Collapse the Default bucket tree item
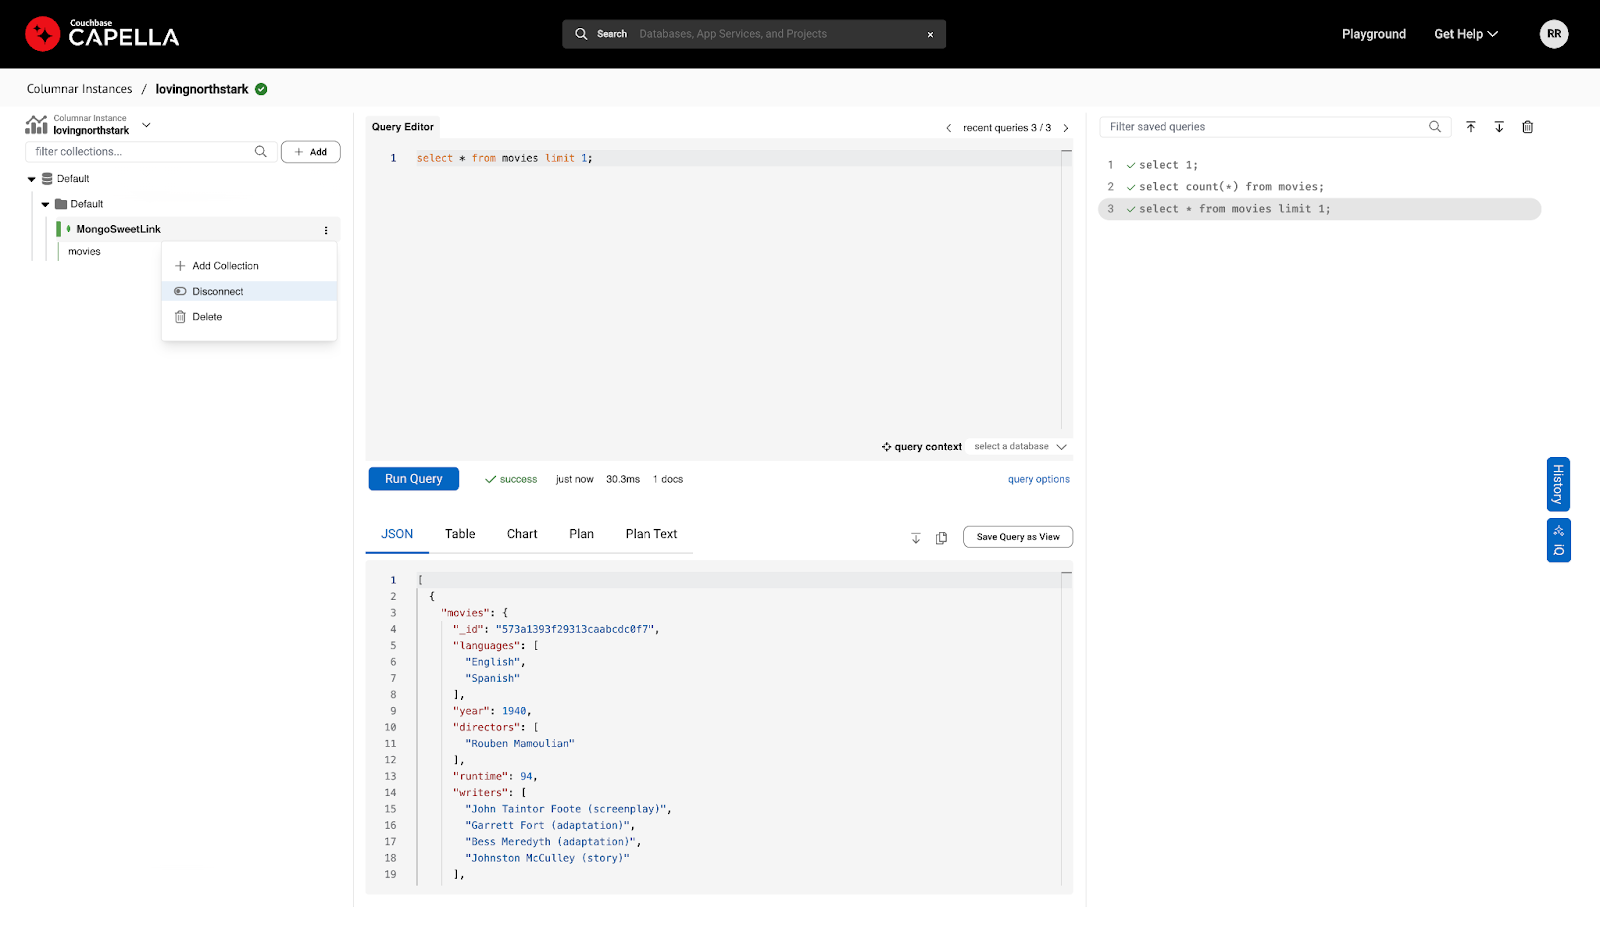 (33, 178)
